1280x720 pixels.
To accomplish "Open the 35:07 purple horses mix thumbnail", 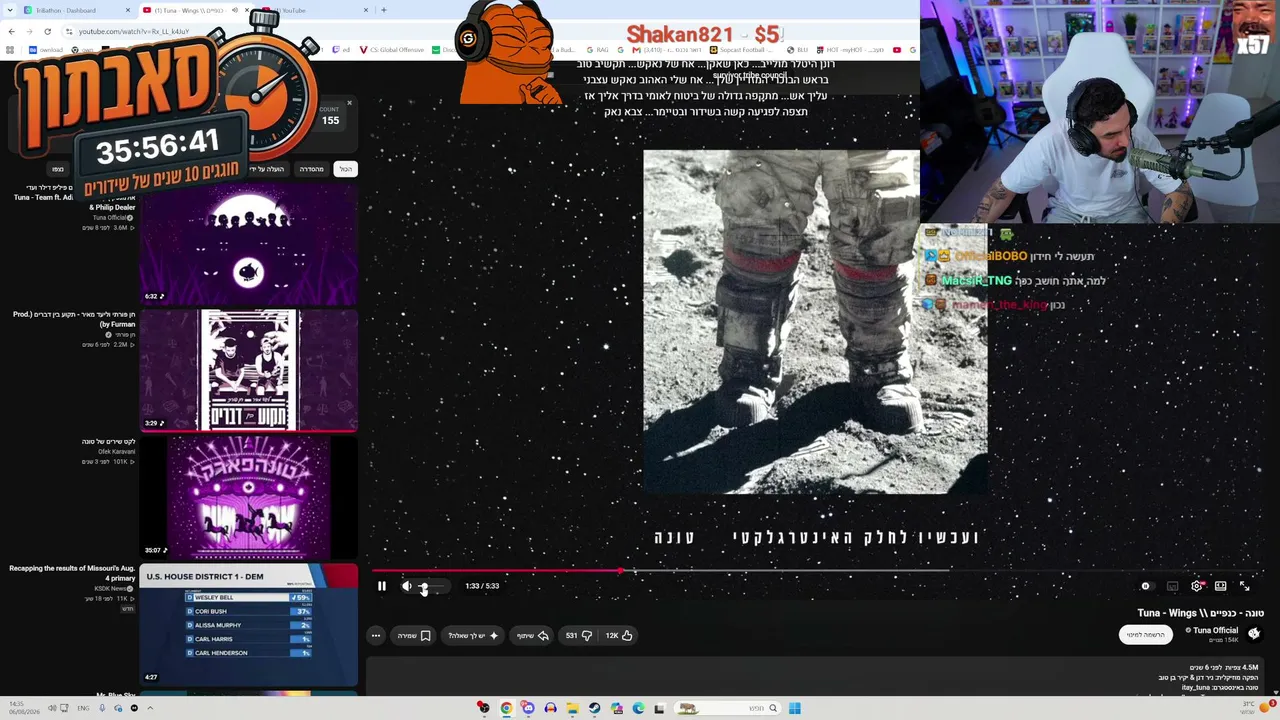I will (248, 496).
